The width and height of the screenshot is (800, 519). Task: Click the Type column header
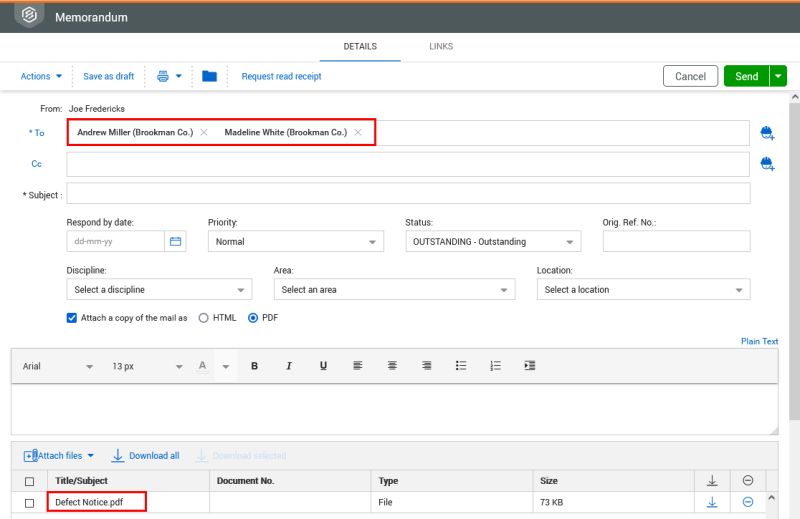[x=388, y=481]
